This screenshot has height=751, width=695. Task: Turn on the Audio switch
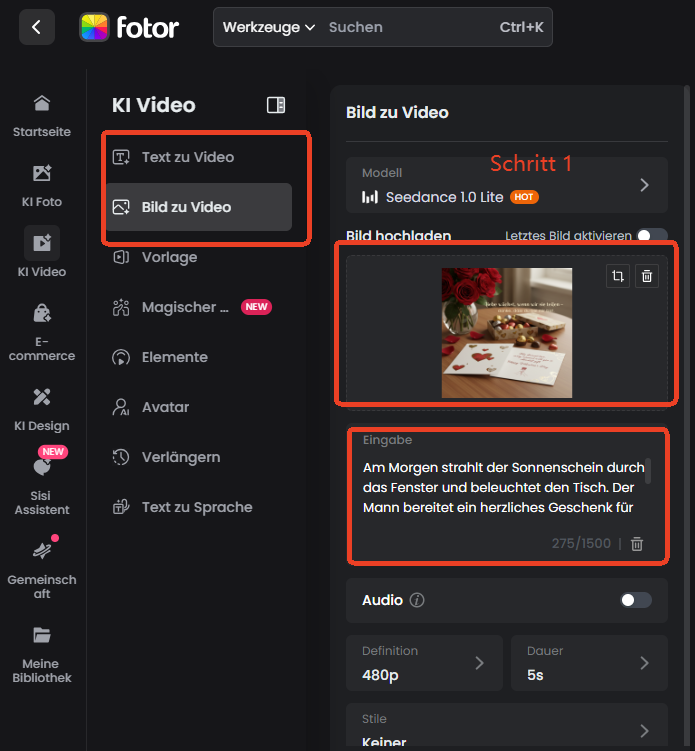[635, 600]
